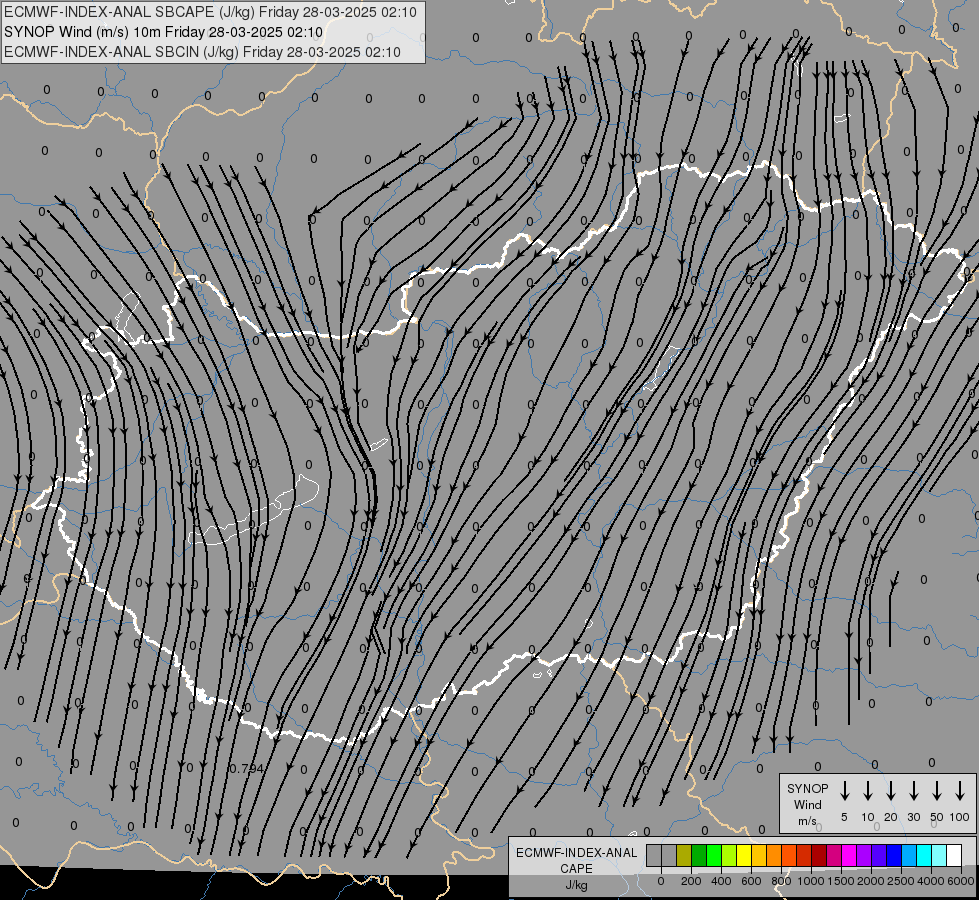Click the wind legend arrow above 5
This screenshot has height=900, width=979.
pos(844,791)
